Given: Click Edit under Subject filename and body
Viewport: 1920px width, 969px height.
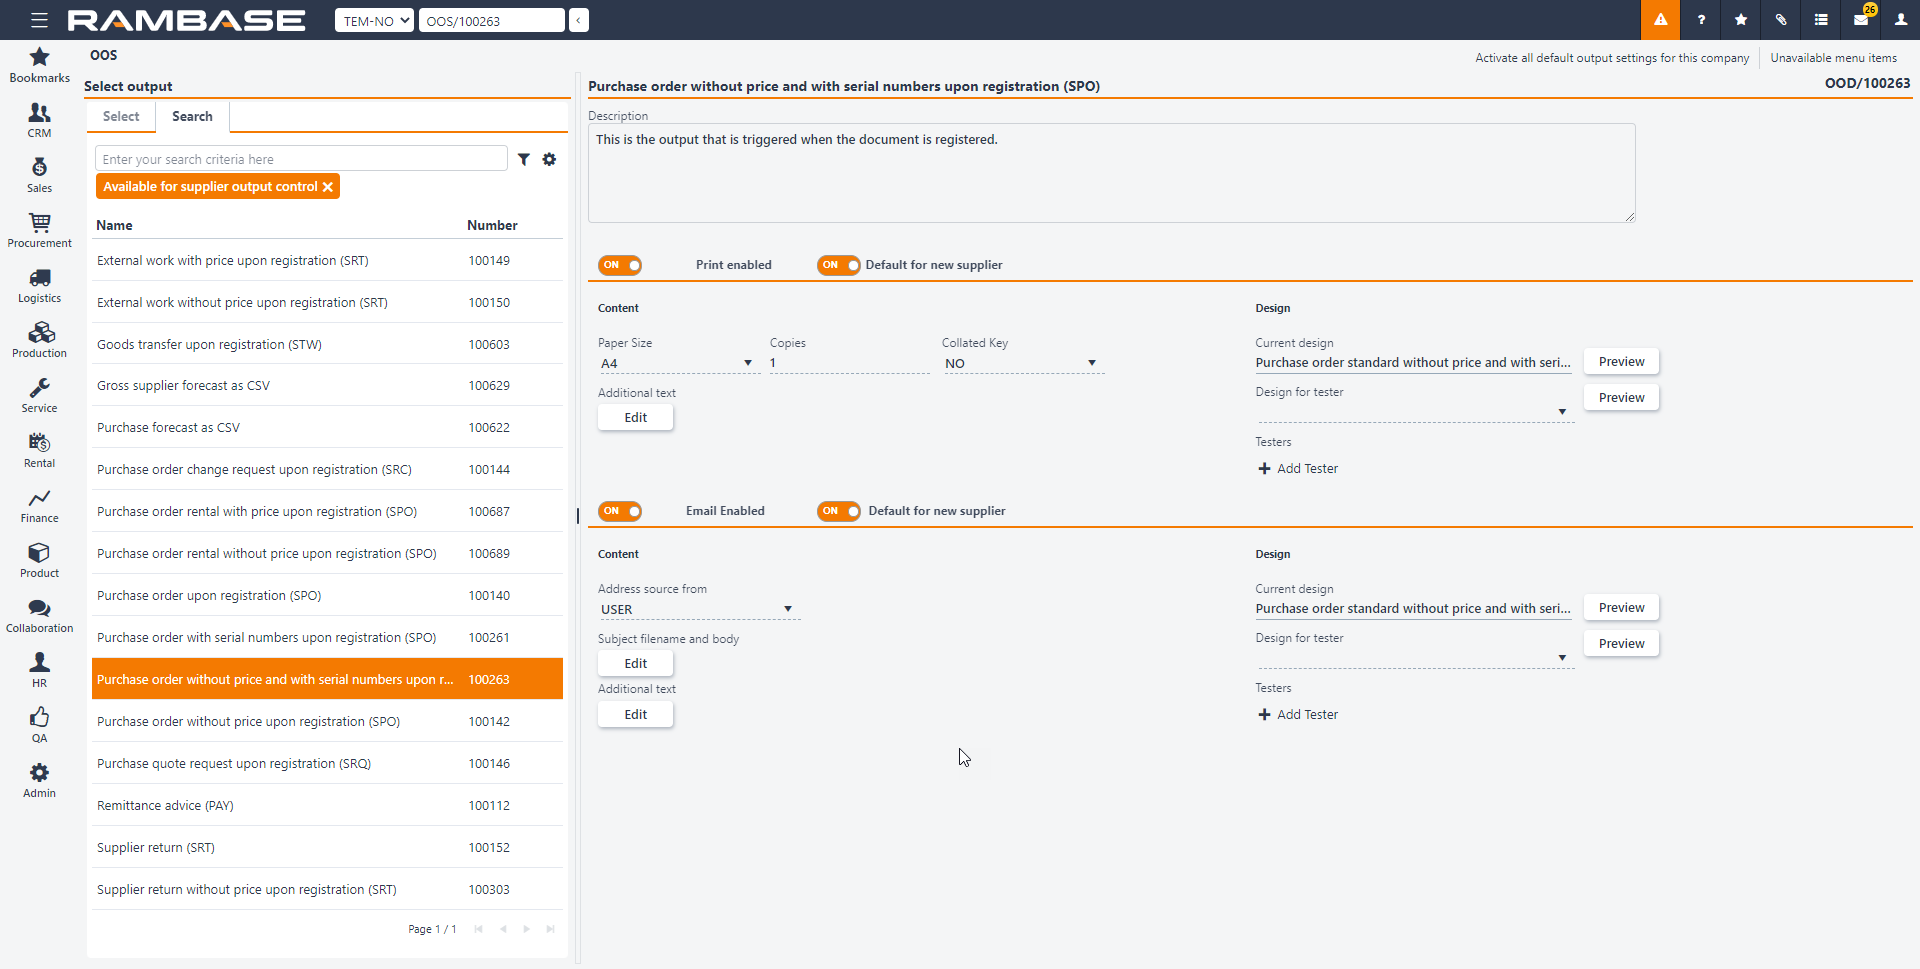Looking at the screenshot, I should (635, 663).
